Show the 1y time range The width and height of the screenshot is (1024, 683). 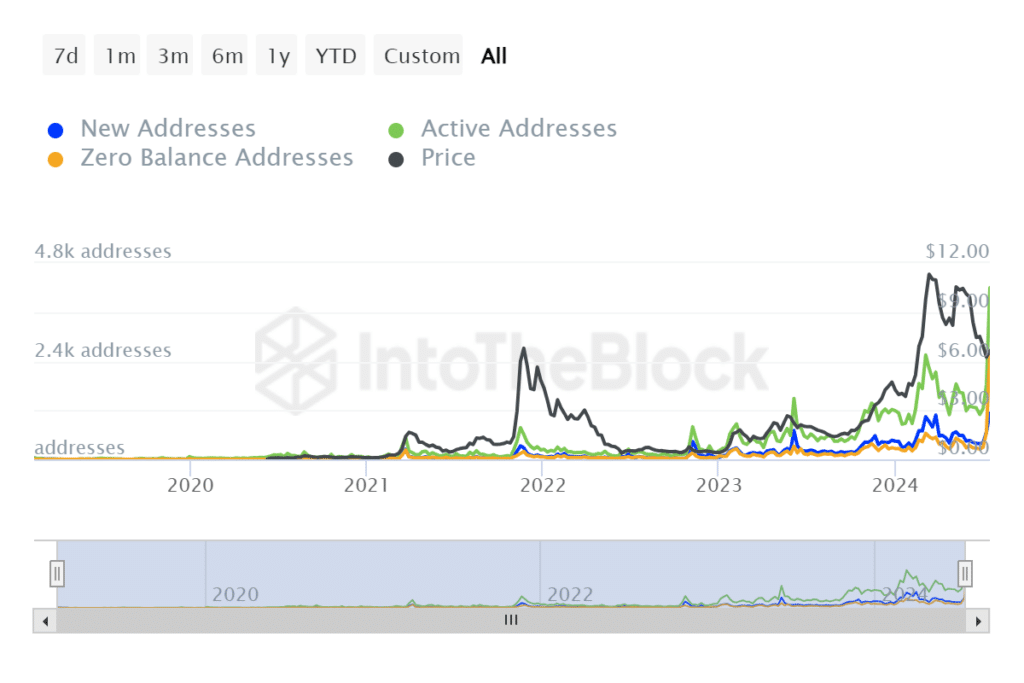pos(278,56)
